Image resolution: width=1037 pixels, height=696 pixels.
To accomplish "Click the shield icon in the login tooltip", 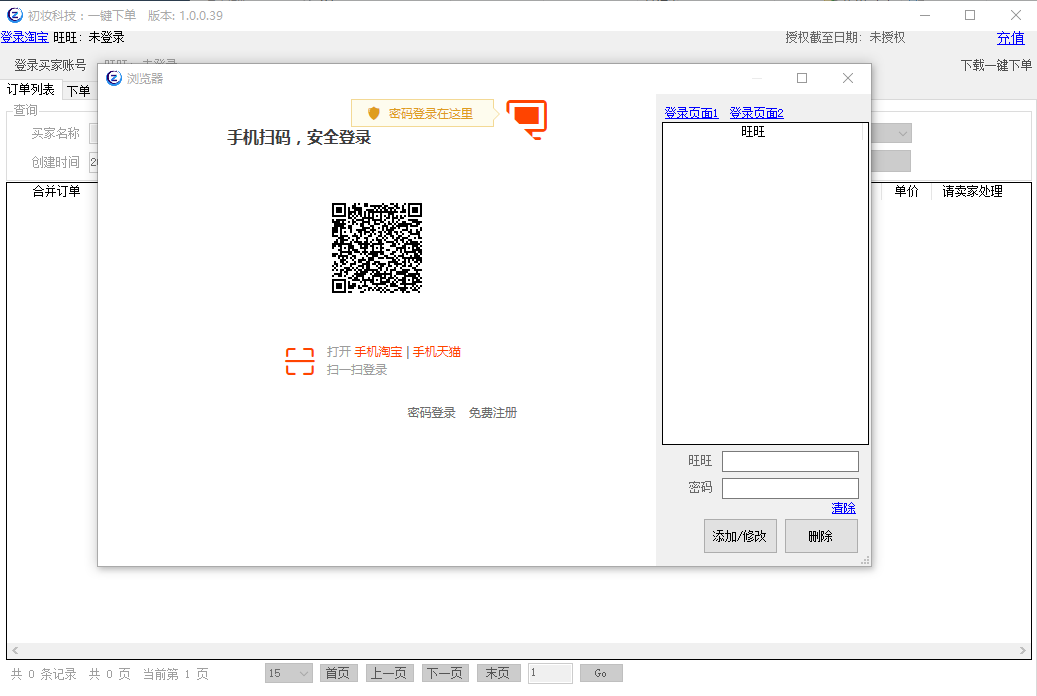I will coord(374,114).
